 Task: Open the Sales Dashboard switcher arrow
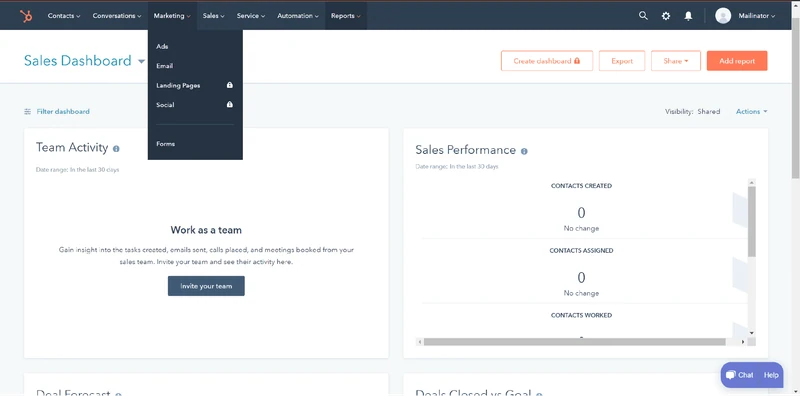[141, 61]
